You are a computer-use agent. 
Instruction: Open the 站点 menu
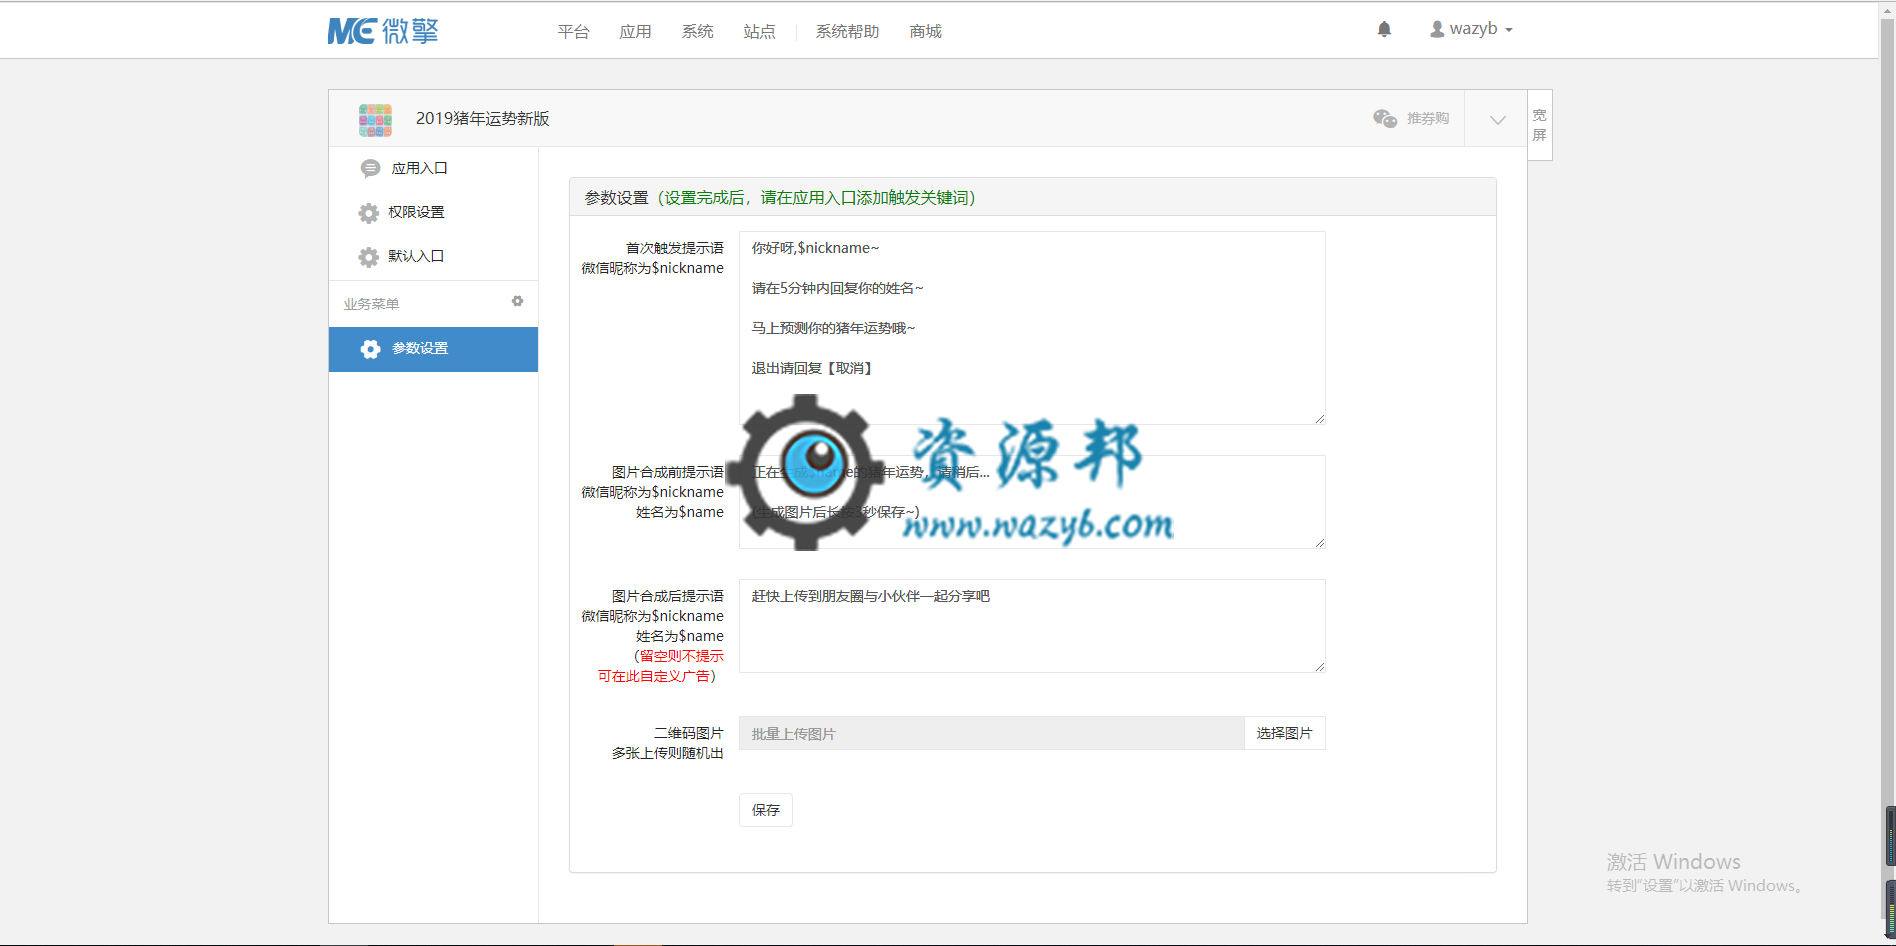[x=759, y=32]
